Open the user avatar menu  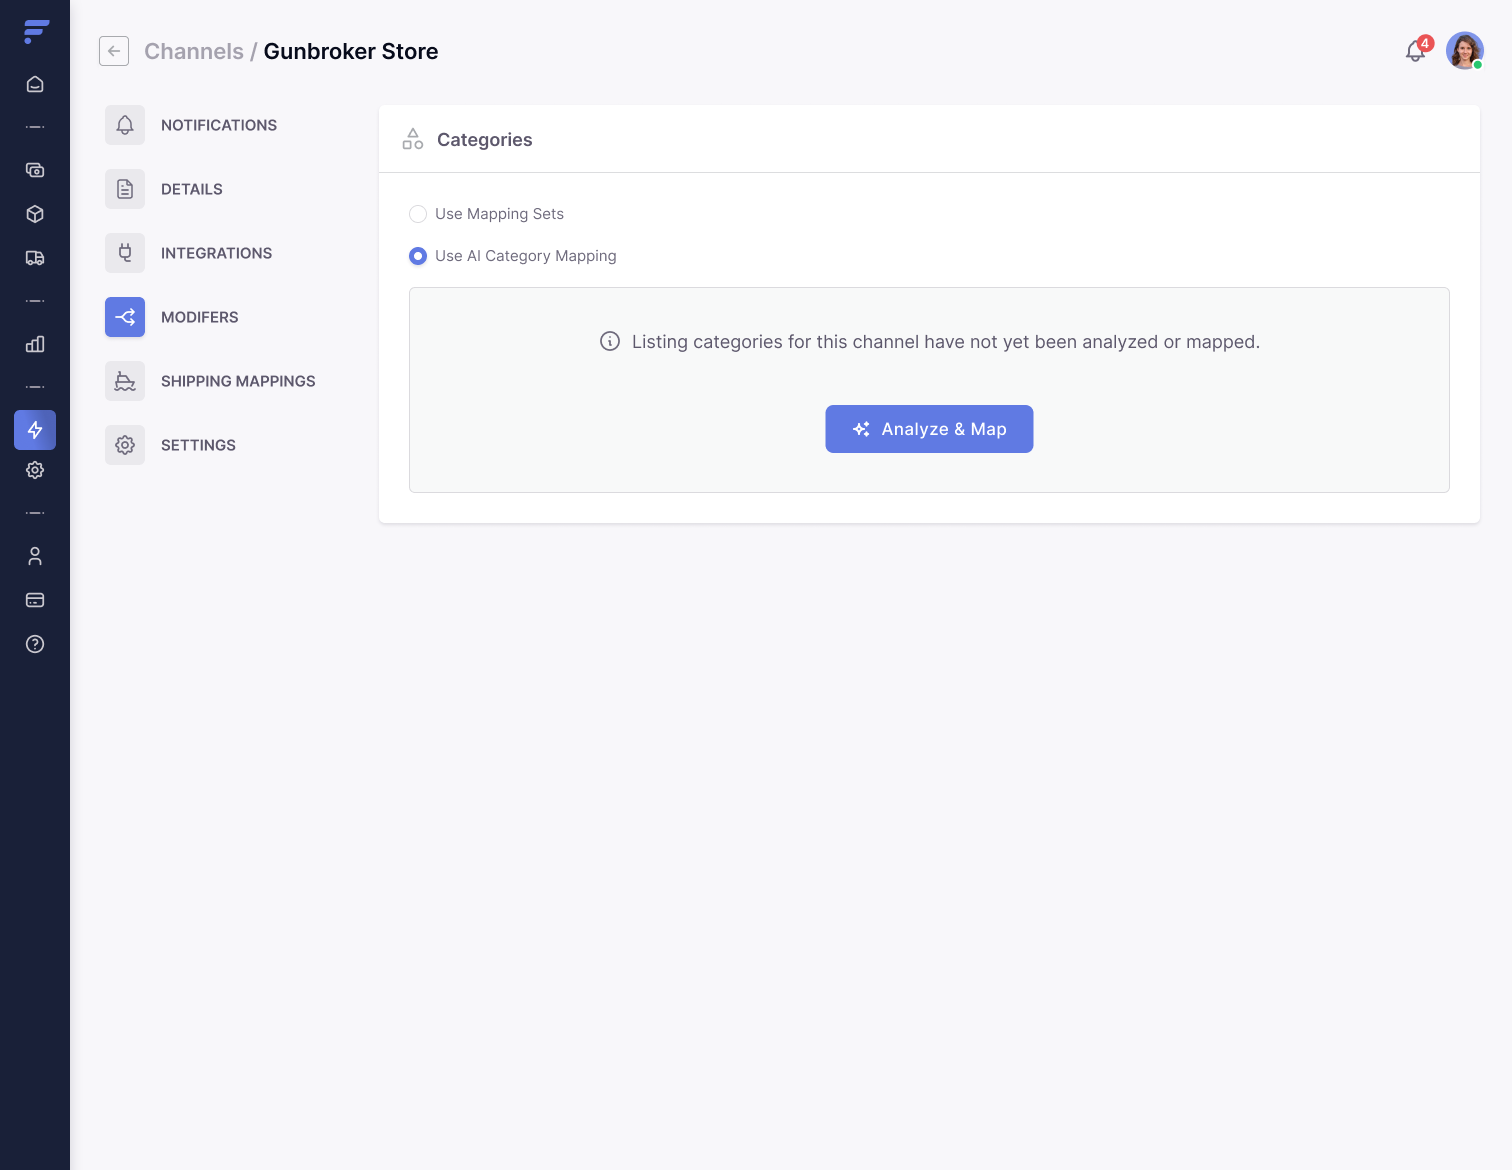click(1465, 51)
